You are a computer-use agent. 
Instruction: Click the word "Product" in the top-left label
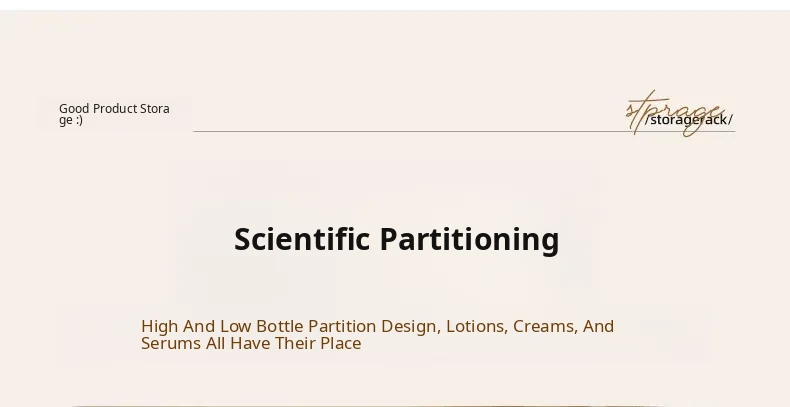pos(116,108)
